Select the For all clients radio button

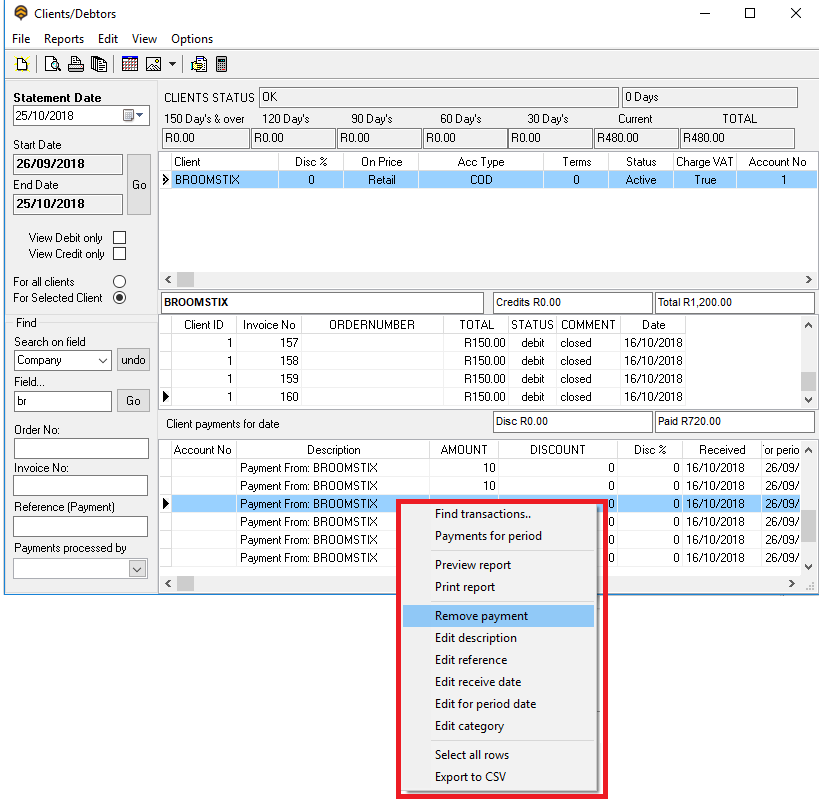(120, 282)
